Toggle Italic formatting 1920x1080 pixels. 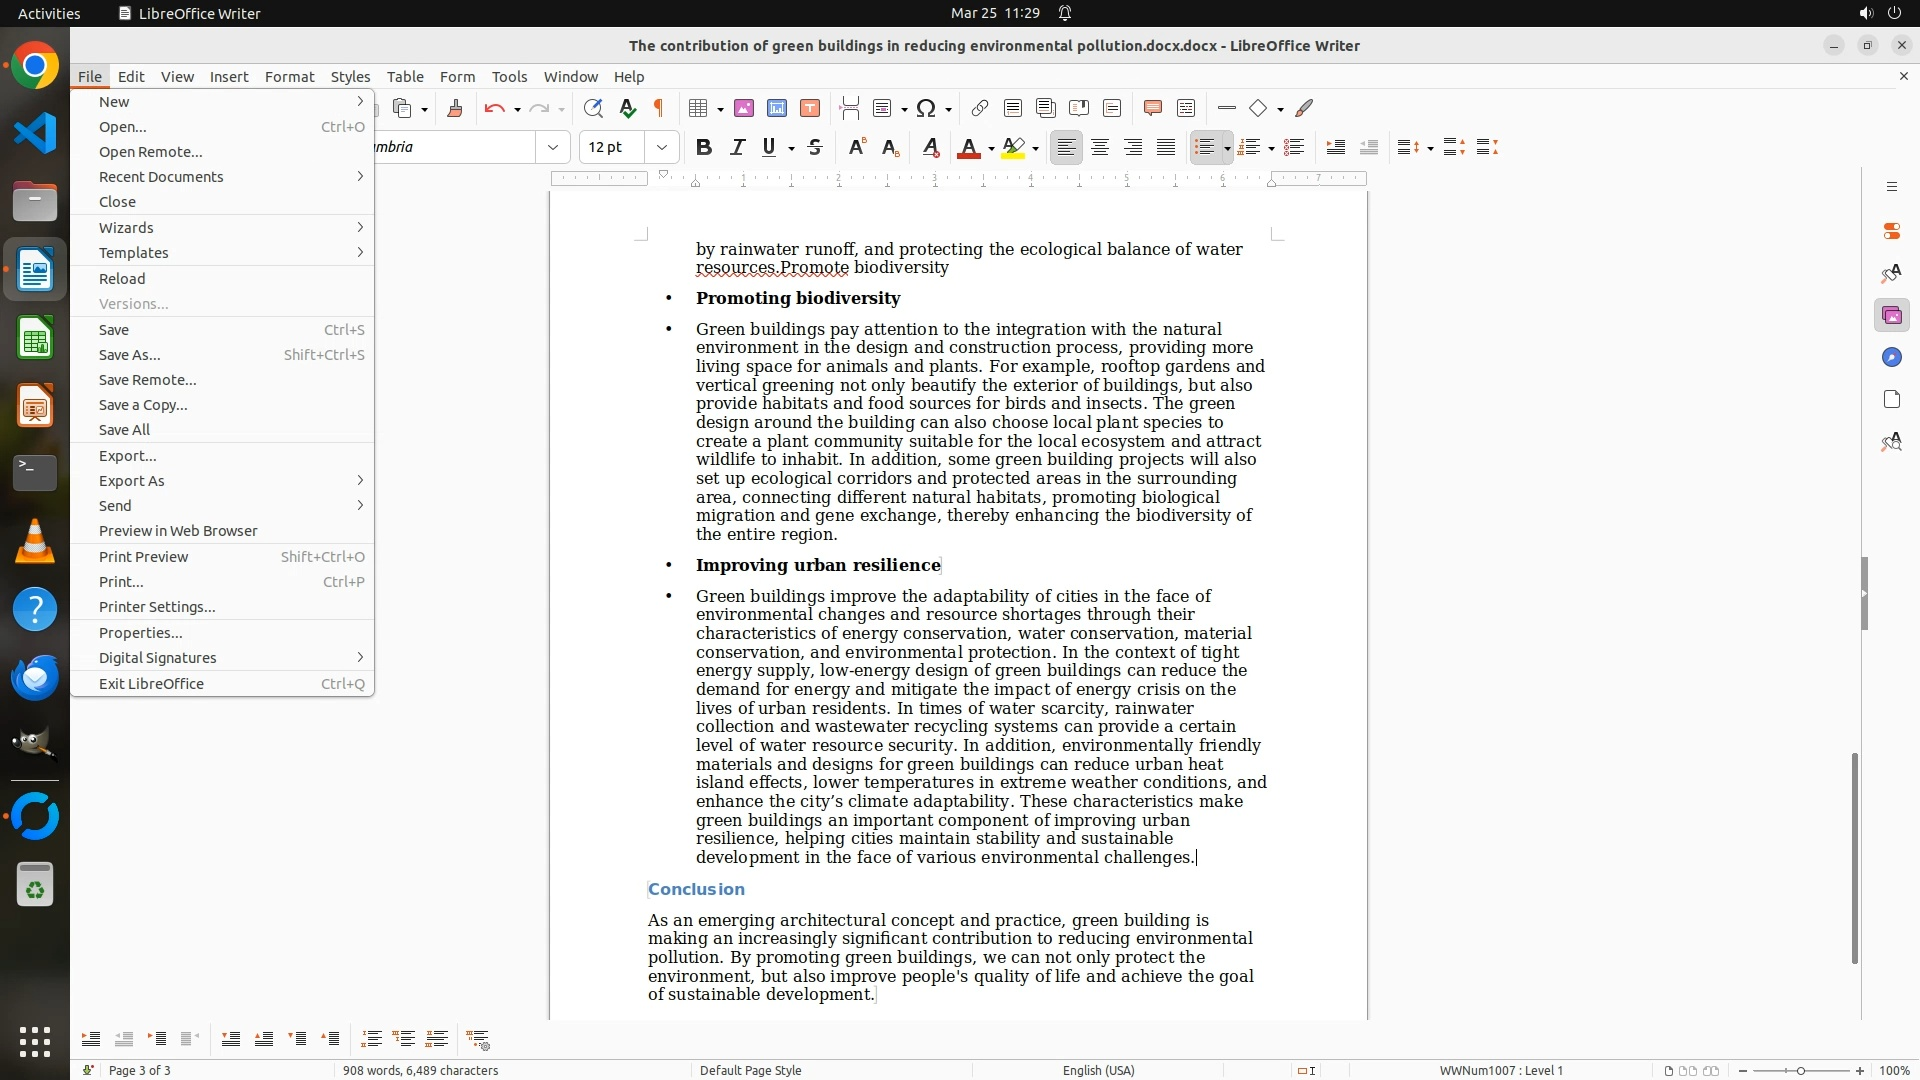tap(737, 148)
